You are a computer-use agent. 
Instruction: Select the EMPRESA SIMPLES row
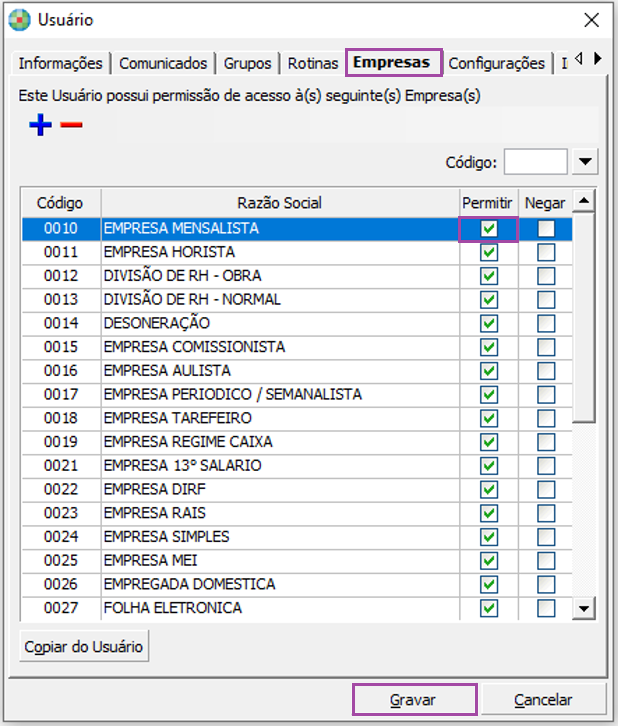point(297,537)
